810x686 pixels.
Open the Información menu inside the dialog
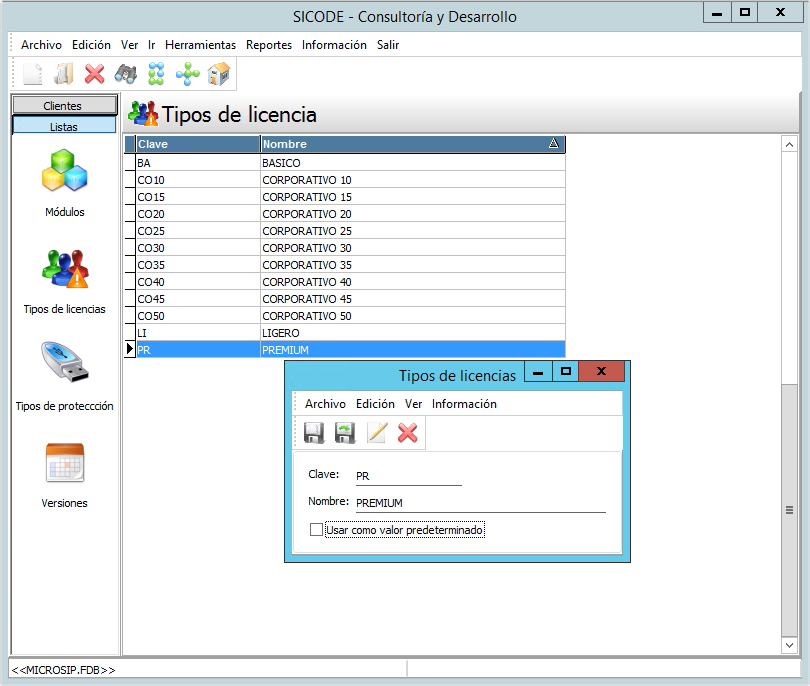click(464, 404)
